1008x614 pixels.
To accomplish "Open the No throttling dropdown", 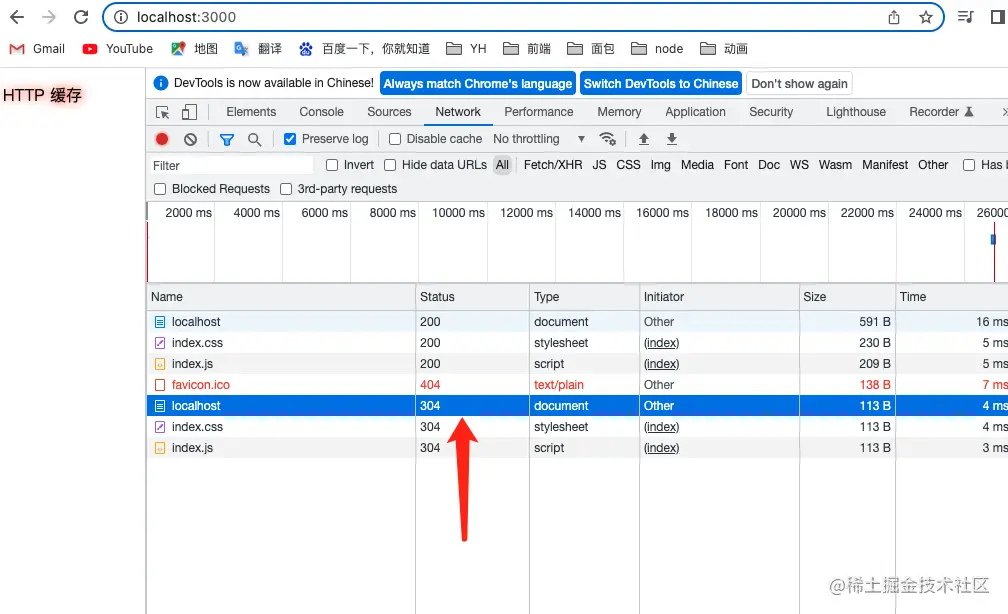I will [539, 139].
